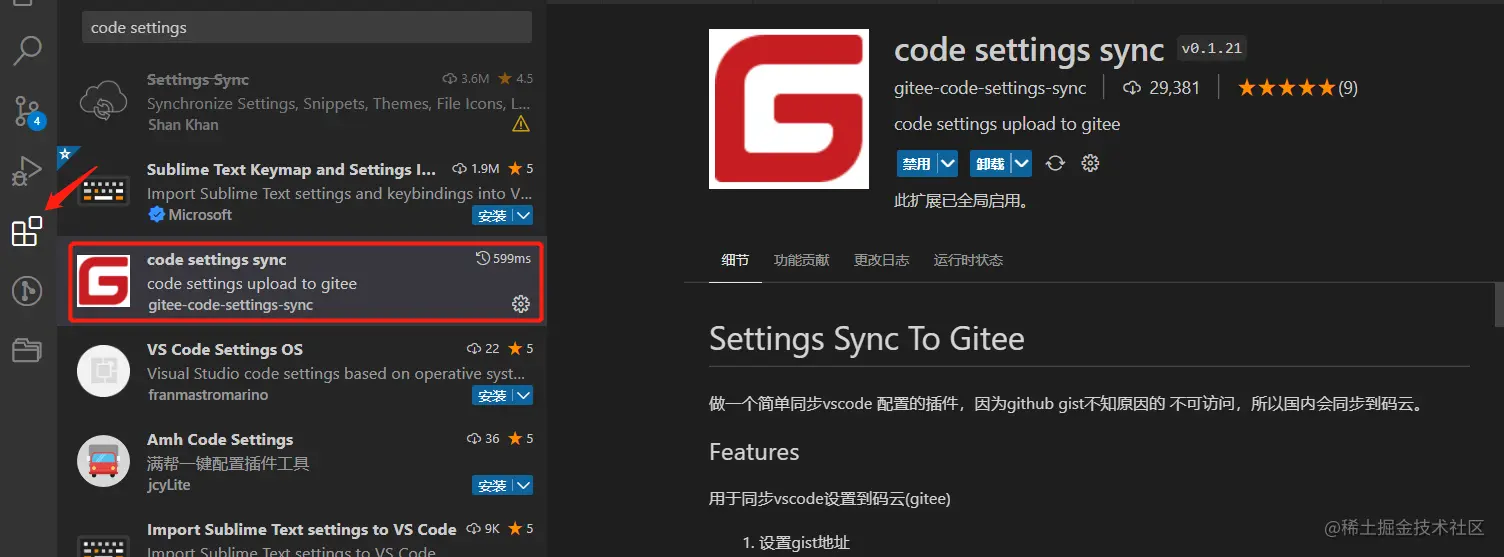
Task: Click the 卸载 uninstall button
Action: [990, 163]
